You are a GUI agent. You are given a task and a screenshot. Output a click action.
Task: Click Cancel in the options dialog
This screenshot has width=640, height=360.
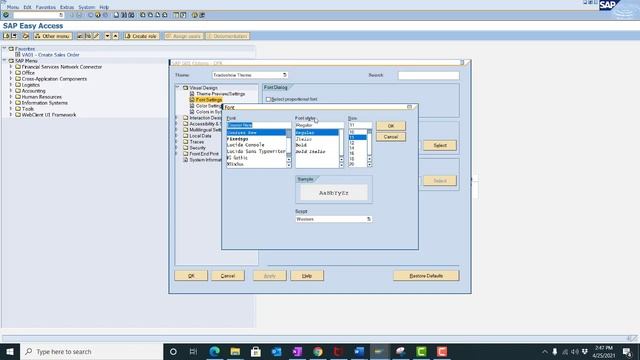click(x=228, y=276)
